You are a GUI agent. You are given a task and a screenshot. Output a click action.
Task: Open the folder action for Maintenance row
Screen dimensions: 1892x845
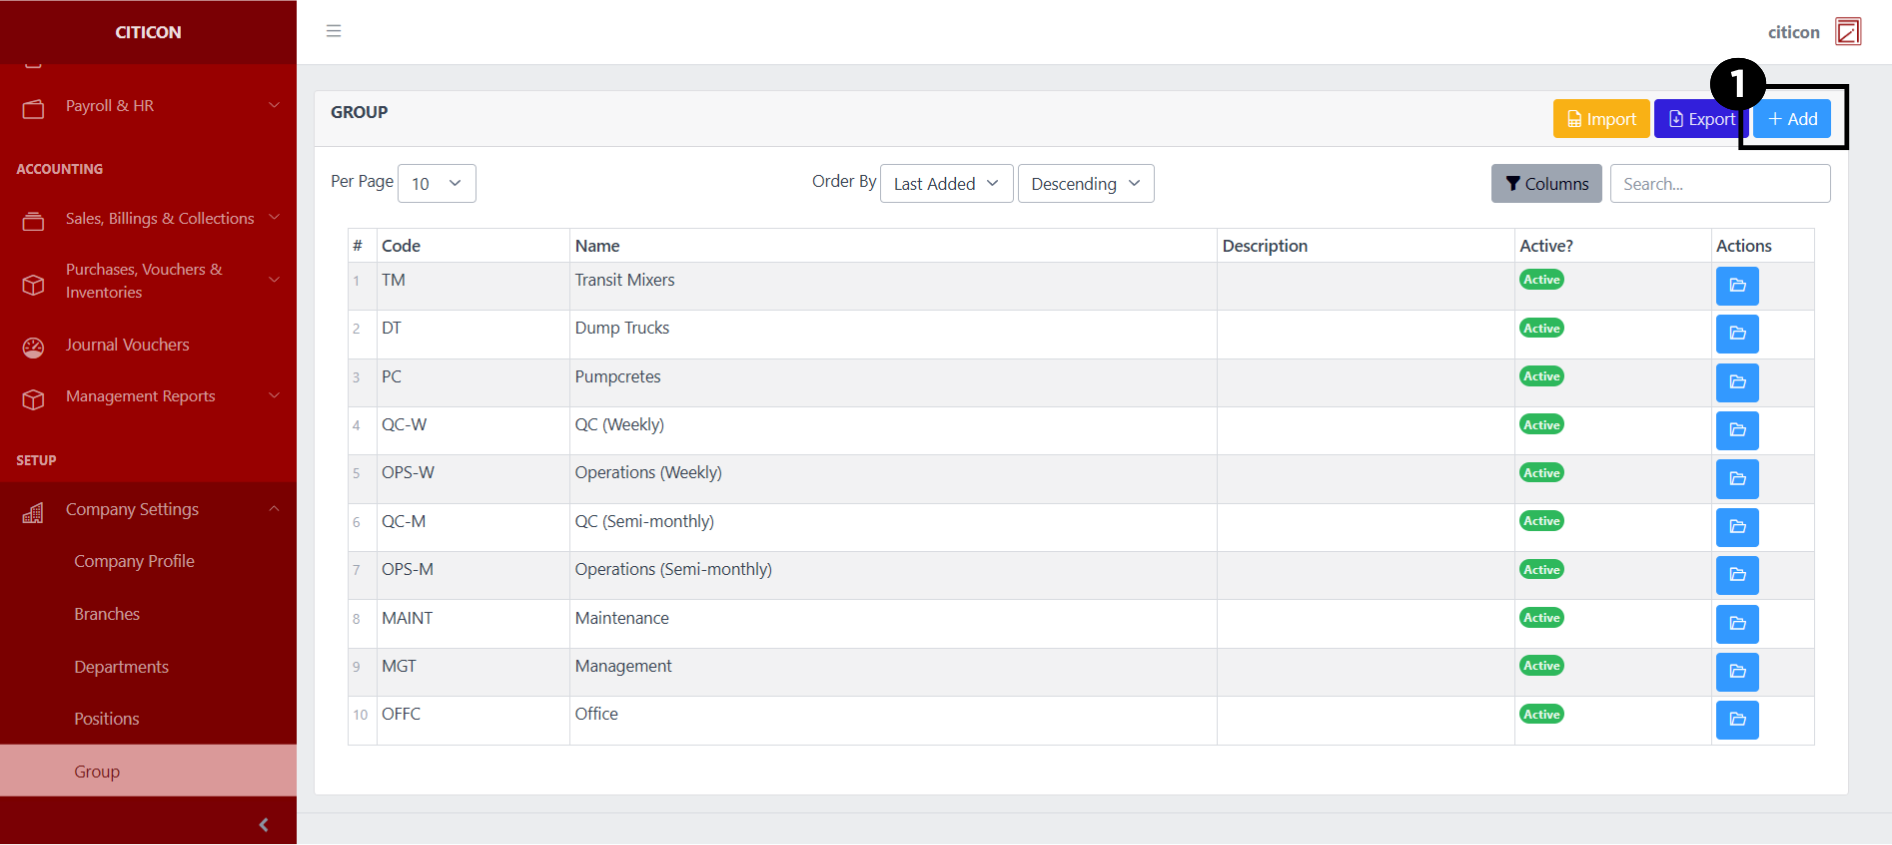(x=1737, y=624)
